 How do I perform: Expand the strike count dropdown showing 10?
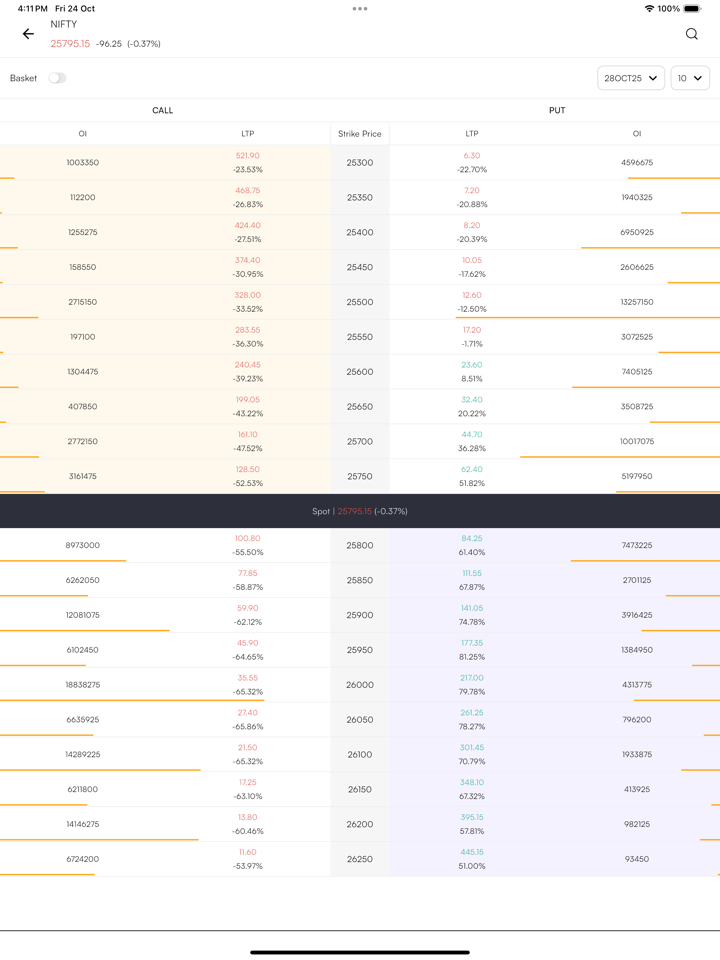click(690, 78)
